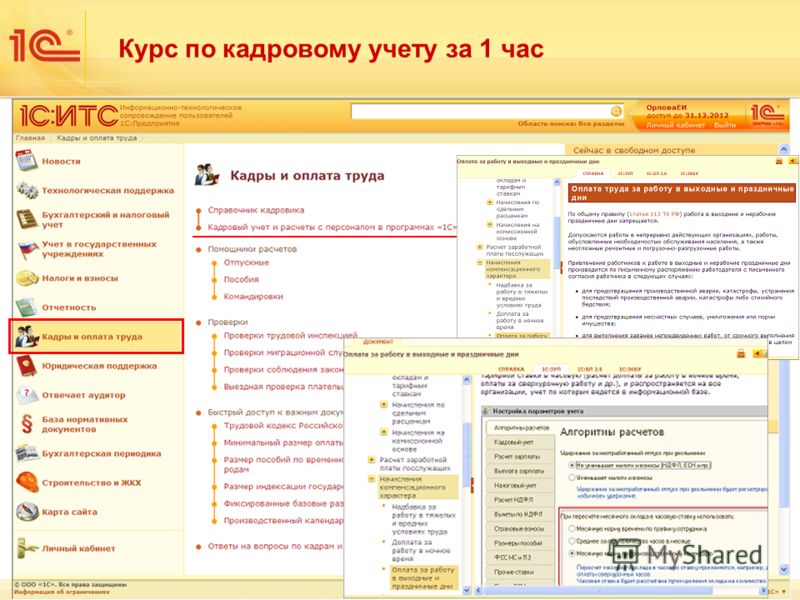800x600 pixels.
Task: Expand Начисления на комиссионной основе in the 1С:ЗУП window tree
Action: pos(384,432)
